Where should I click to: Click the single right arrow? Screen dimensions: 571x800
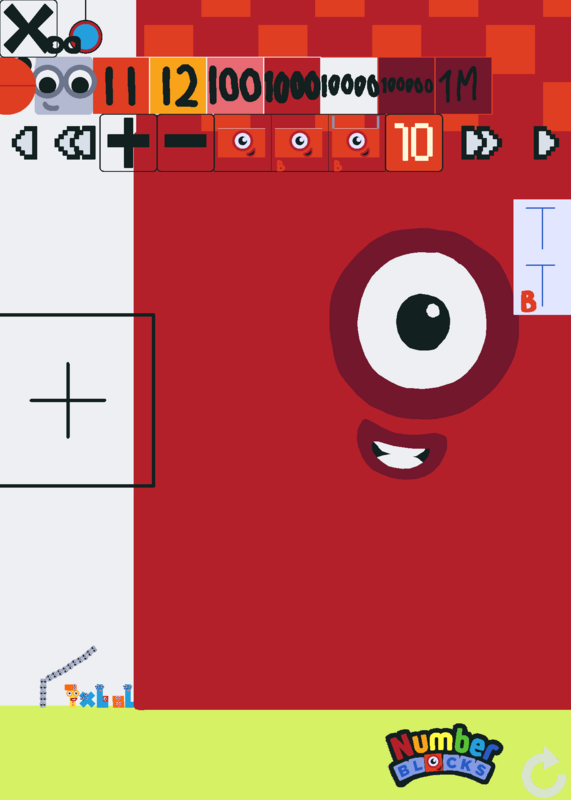[x=547, y=143]
